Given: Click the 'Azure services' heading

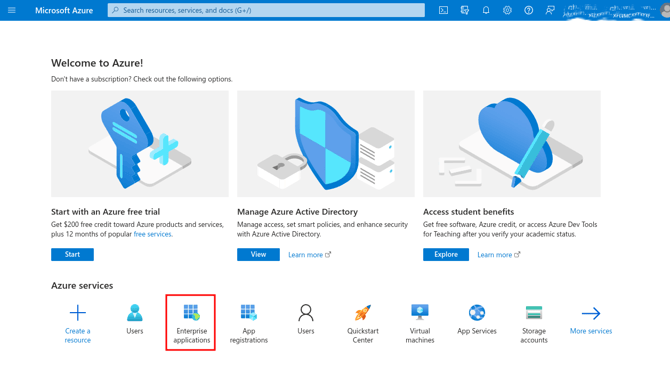Looking at the screenshot, I should [x=82, y=285].
